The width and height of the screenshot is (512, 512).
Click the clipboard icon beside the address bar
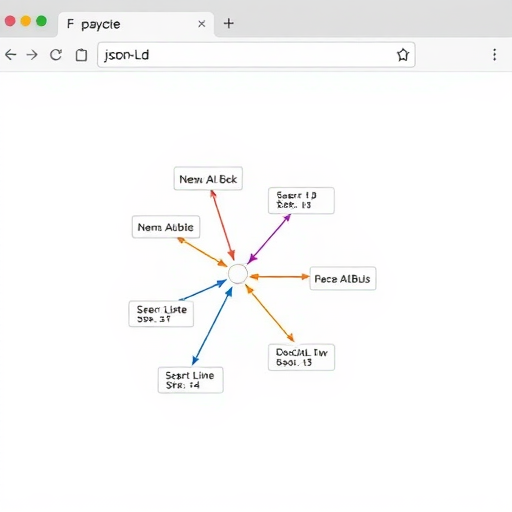[81, 55]
